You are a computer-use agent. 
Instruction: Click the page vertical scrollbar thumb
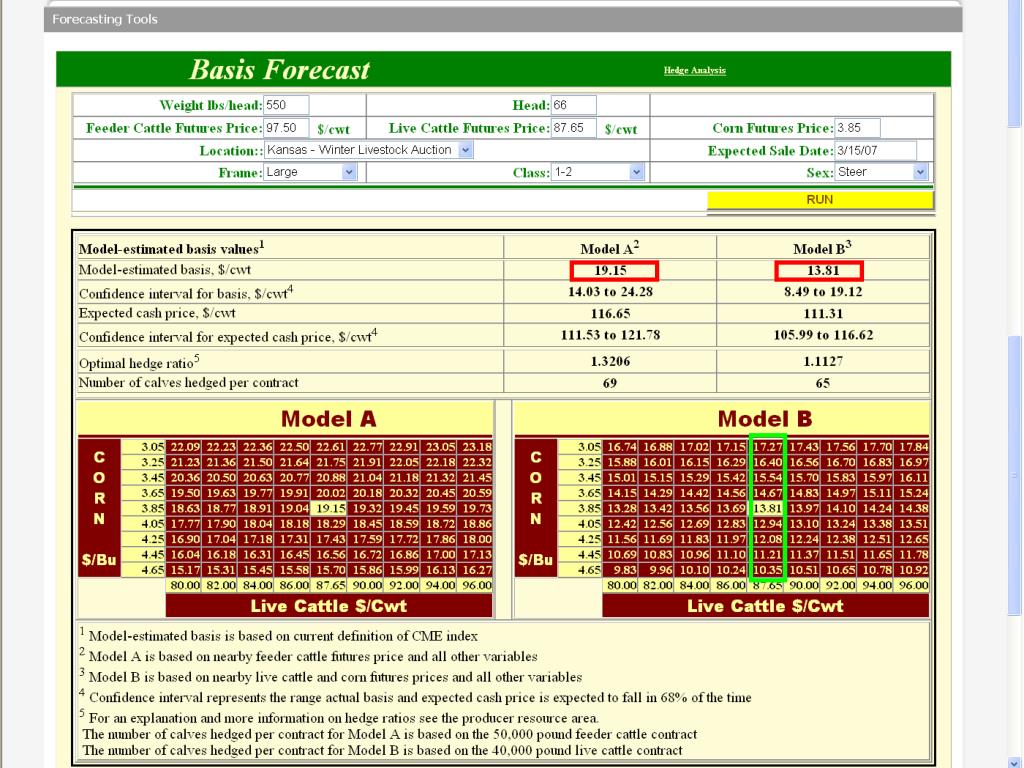[1014, 475]
